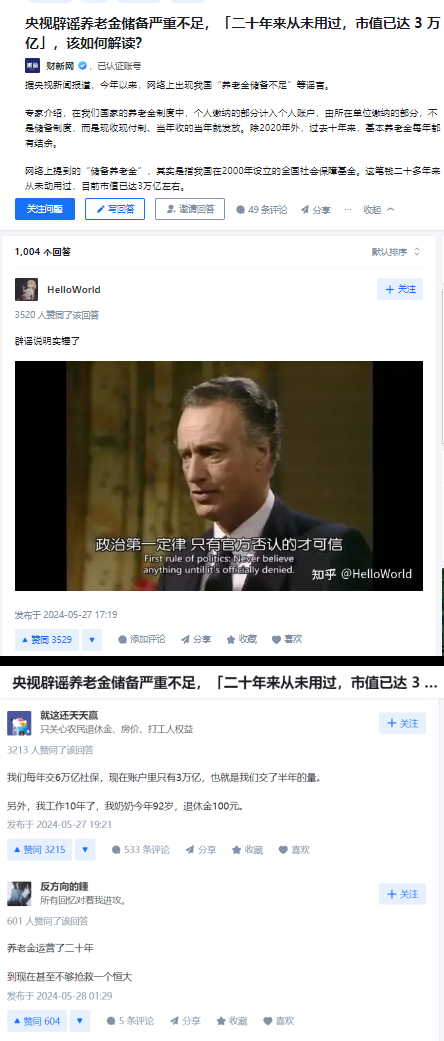Follow HelloWorld with 关注 button
444x1041 pixels.
[400, 289]
